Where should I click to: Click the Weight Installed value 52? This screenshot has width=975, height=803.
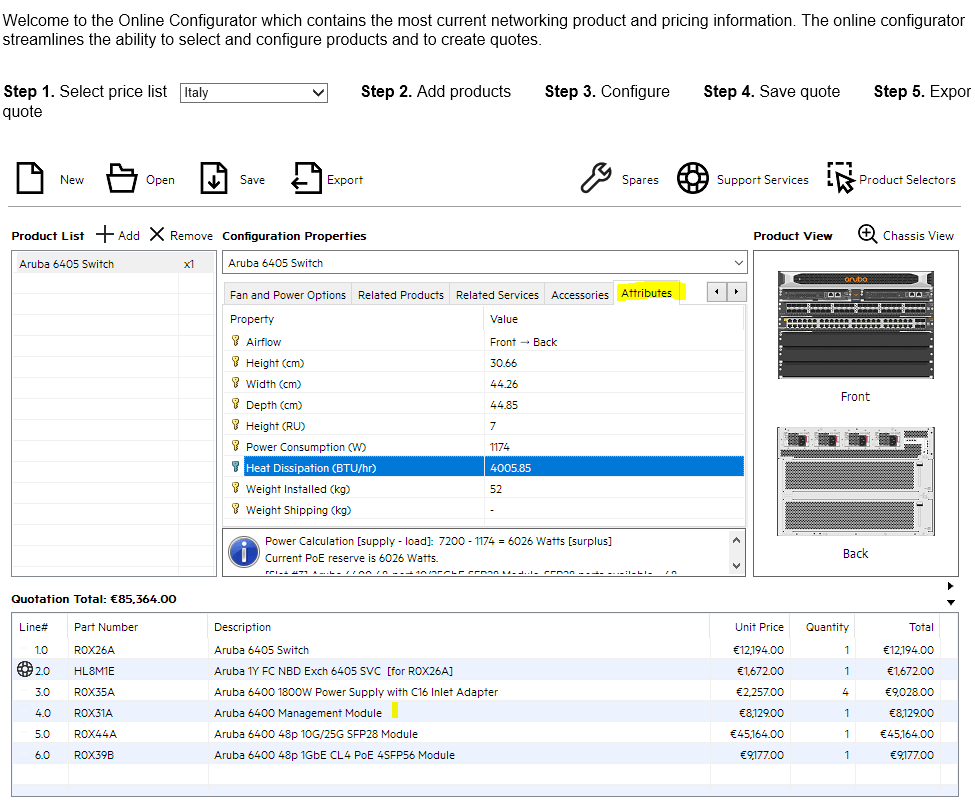(x=496, y=489)
